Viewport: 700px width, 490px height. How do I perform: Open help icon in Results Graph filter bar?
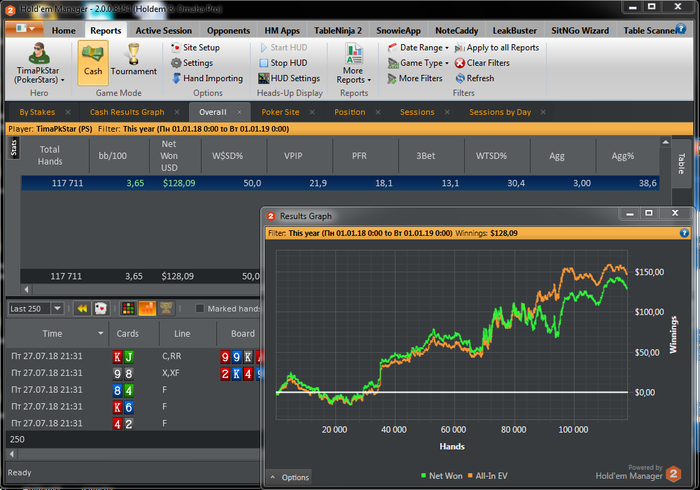[x=684, y=233]
